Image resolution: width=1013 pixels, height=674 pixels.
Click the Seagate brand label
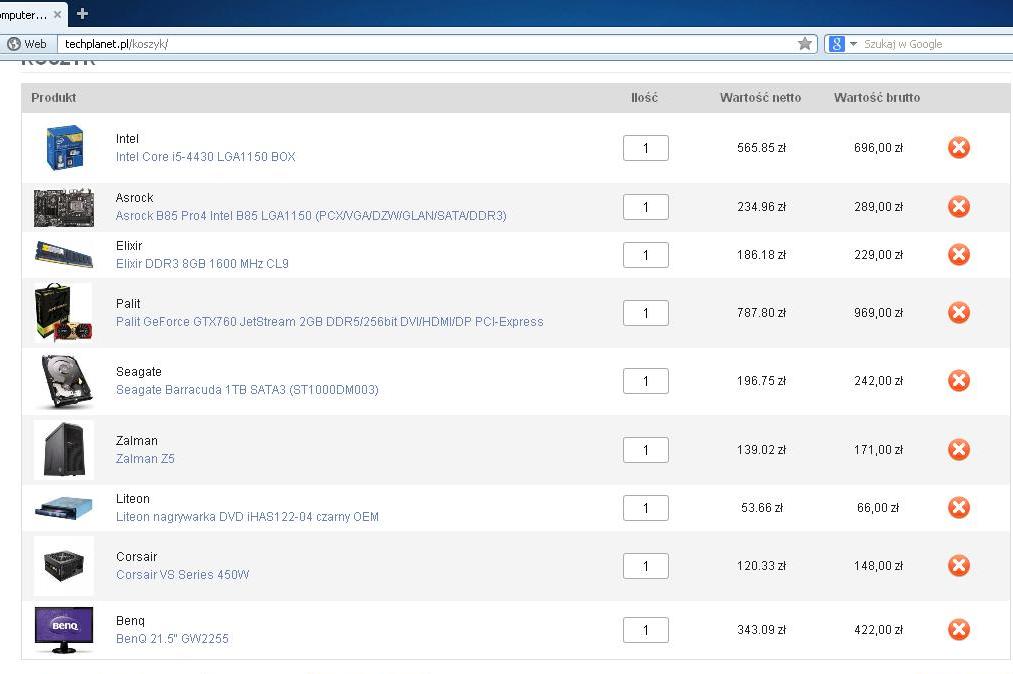tap(138, 372)
